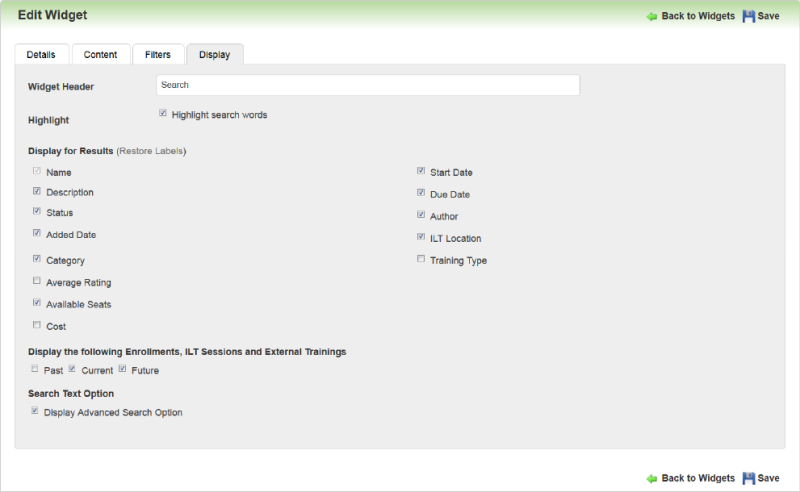Select the Display tab
Screen dimensions: 800x492
click(x=215, y=54)
